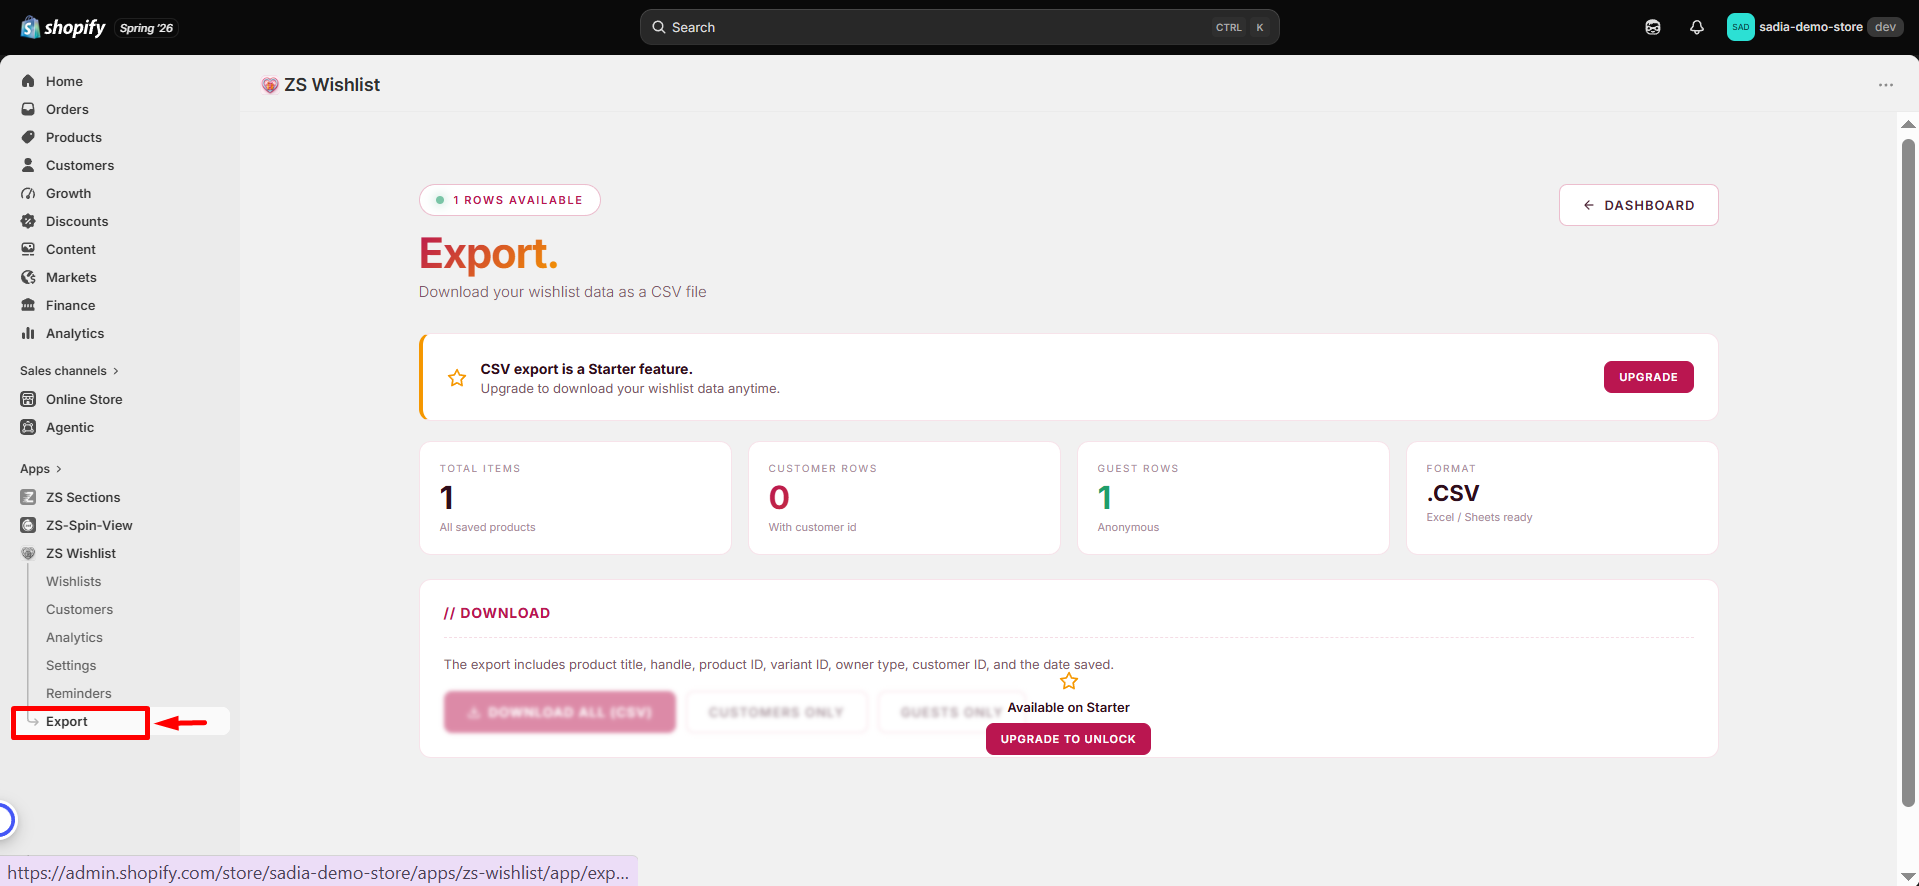This screenshot has width=1919, height=886.
Task: Click the scrollbar up arrow
Action: (x=1908, y=124)
